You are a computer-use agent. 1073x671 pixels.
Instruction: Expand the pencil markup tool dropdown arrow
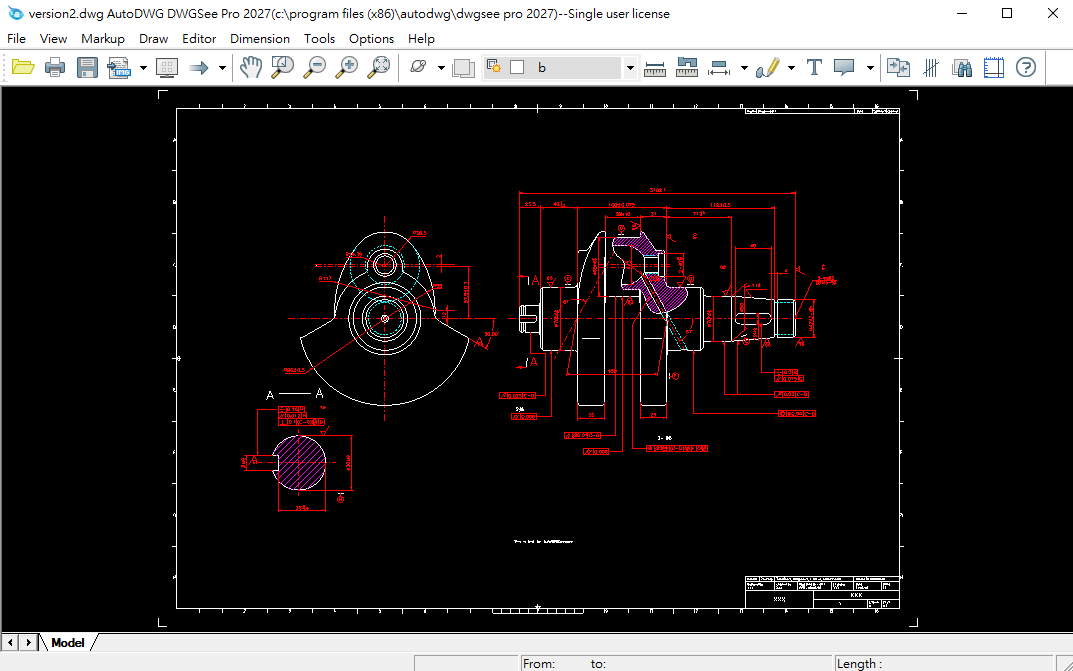791,68
